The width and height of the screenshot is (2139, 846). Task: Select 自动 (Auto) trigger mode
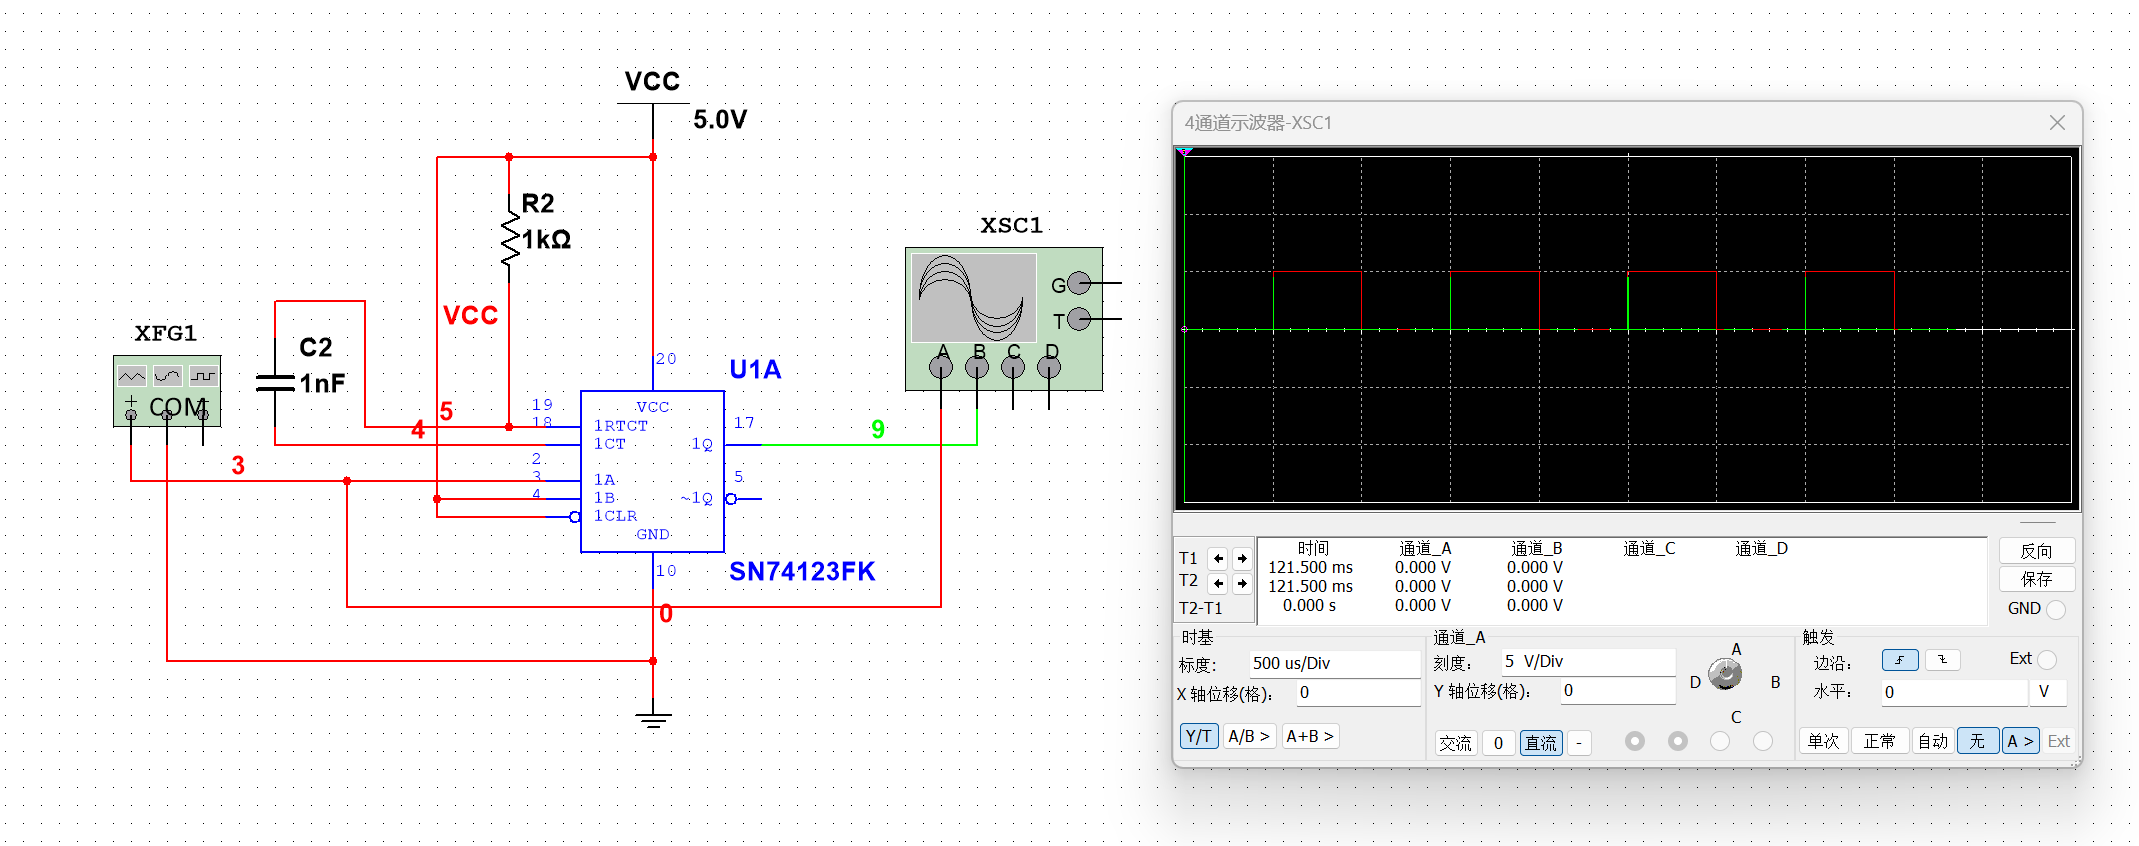(x=1932, y=741)
